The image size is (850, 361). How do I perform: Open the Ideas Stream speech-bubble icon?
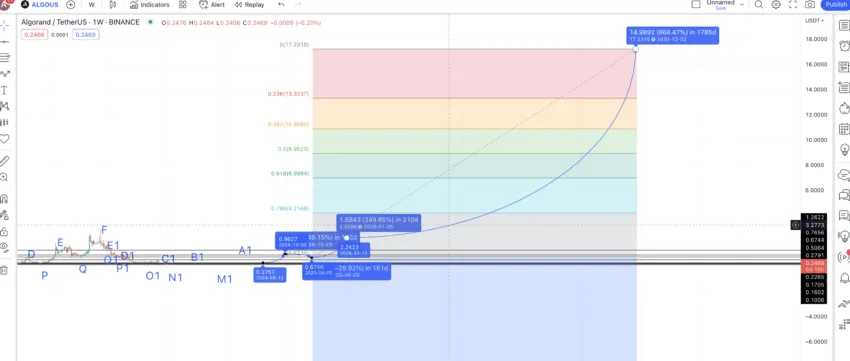point(844,216)
